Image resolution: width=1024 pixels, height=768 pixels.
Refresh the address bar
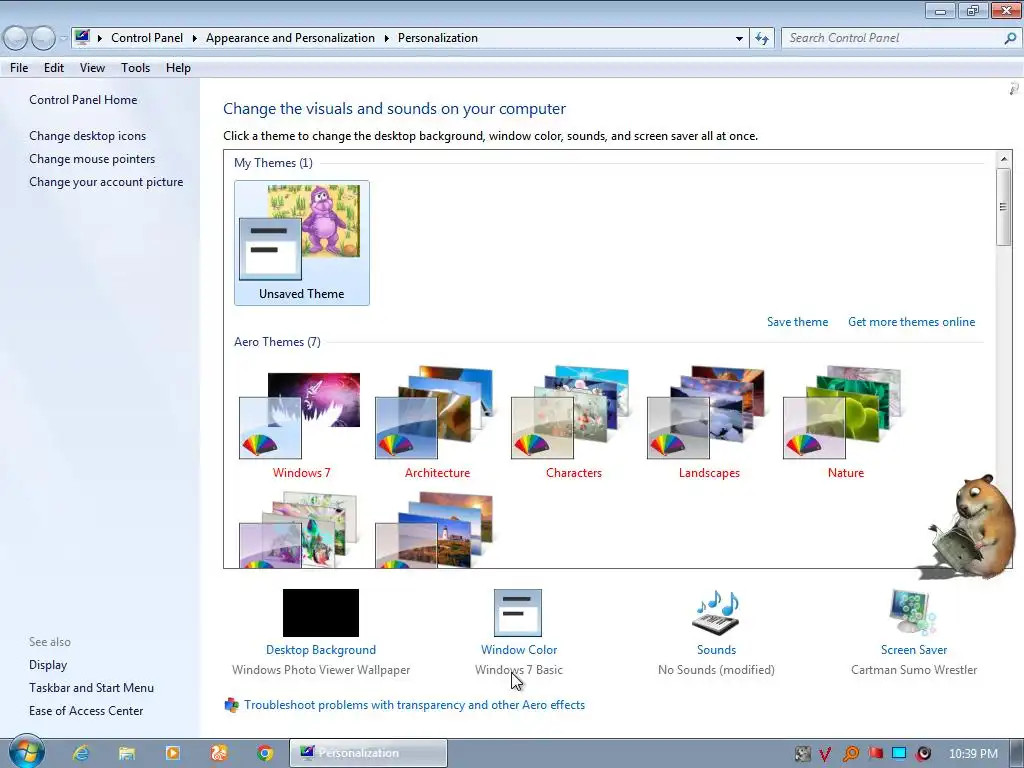click(x=761, y=39)
